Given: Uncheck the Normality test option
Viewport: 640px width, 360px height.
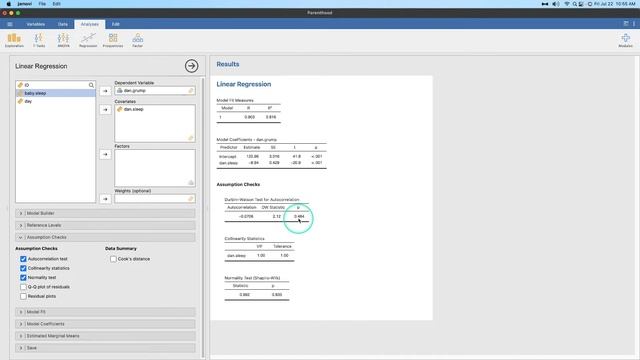Looking at the screenshot, I should point(23,278).
